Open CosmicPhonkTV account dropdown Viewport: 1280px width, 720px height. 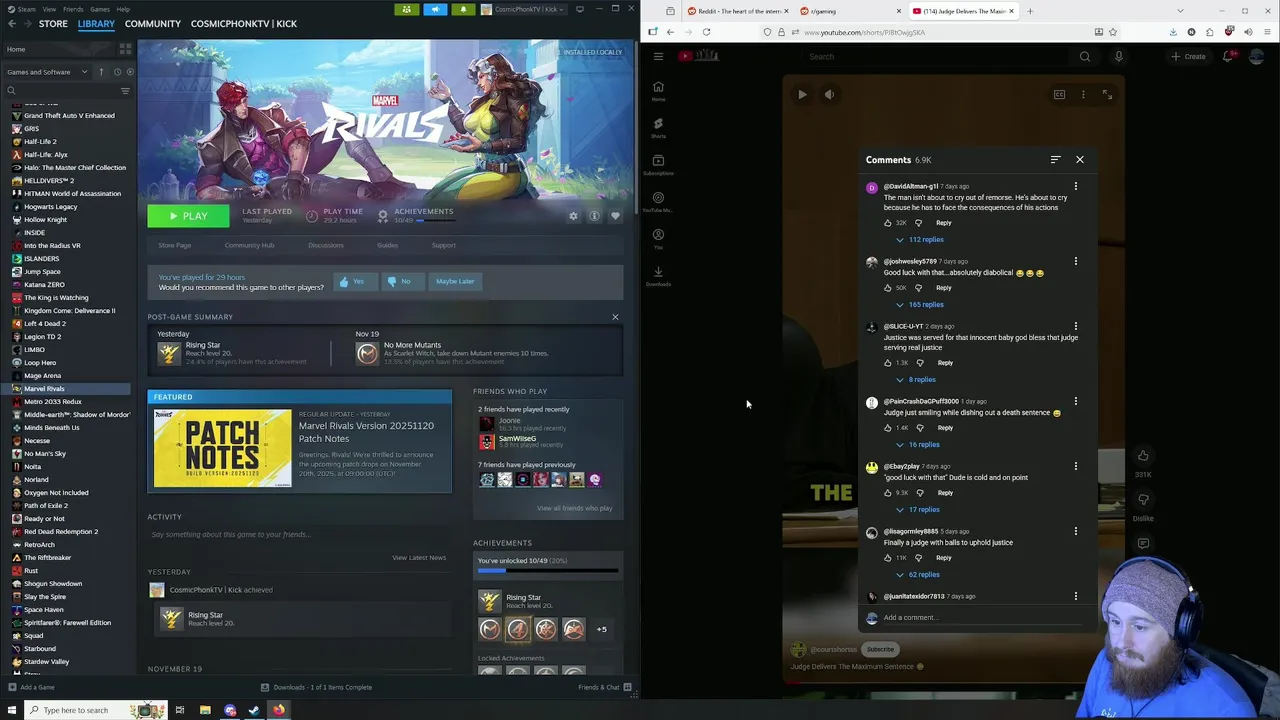point(523,9)
